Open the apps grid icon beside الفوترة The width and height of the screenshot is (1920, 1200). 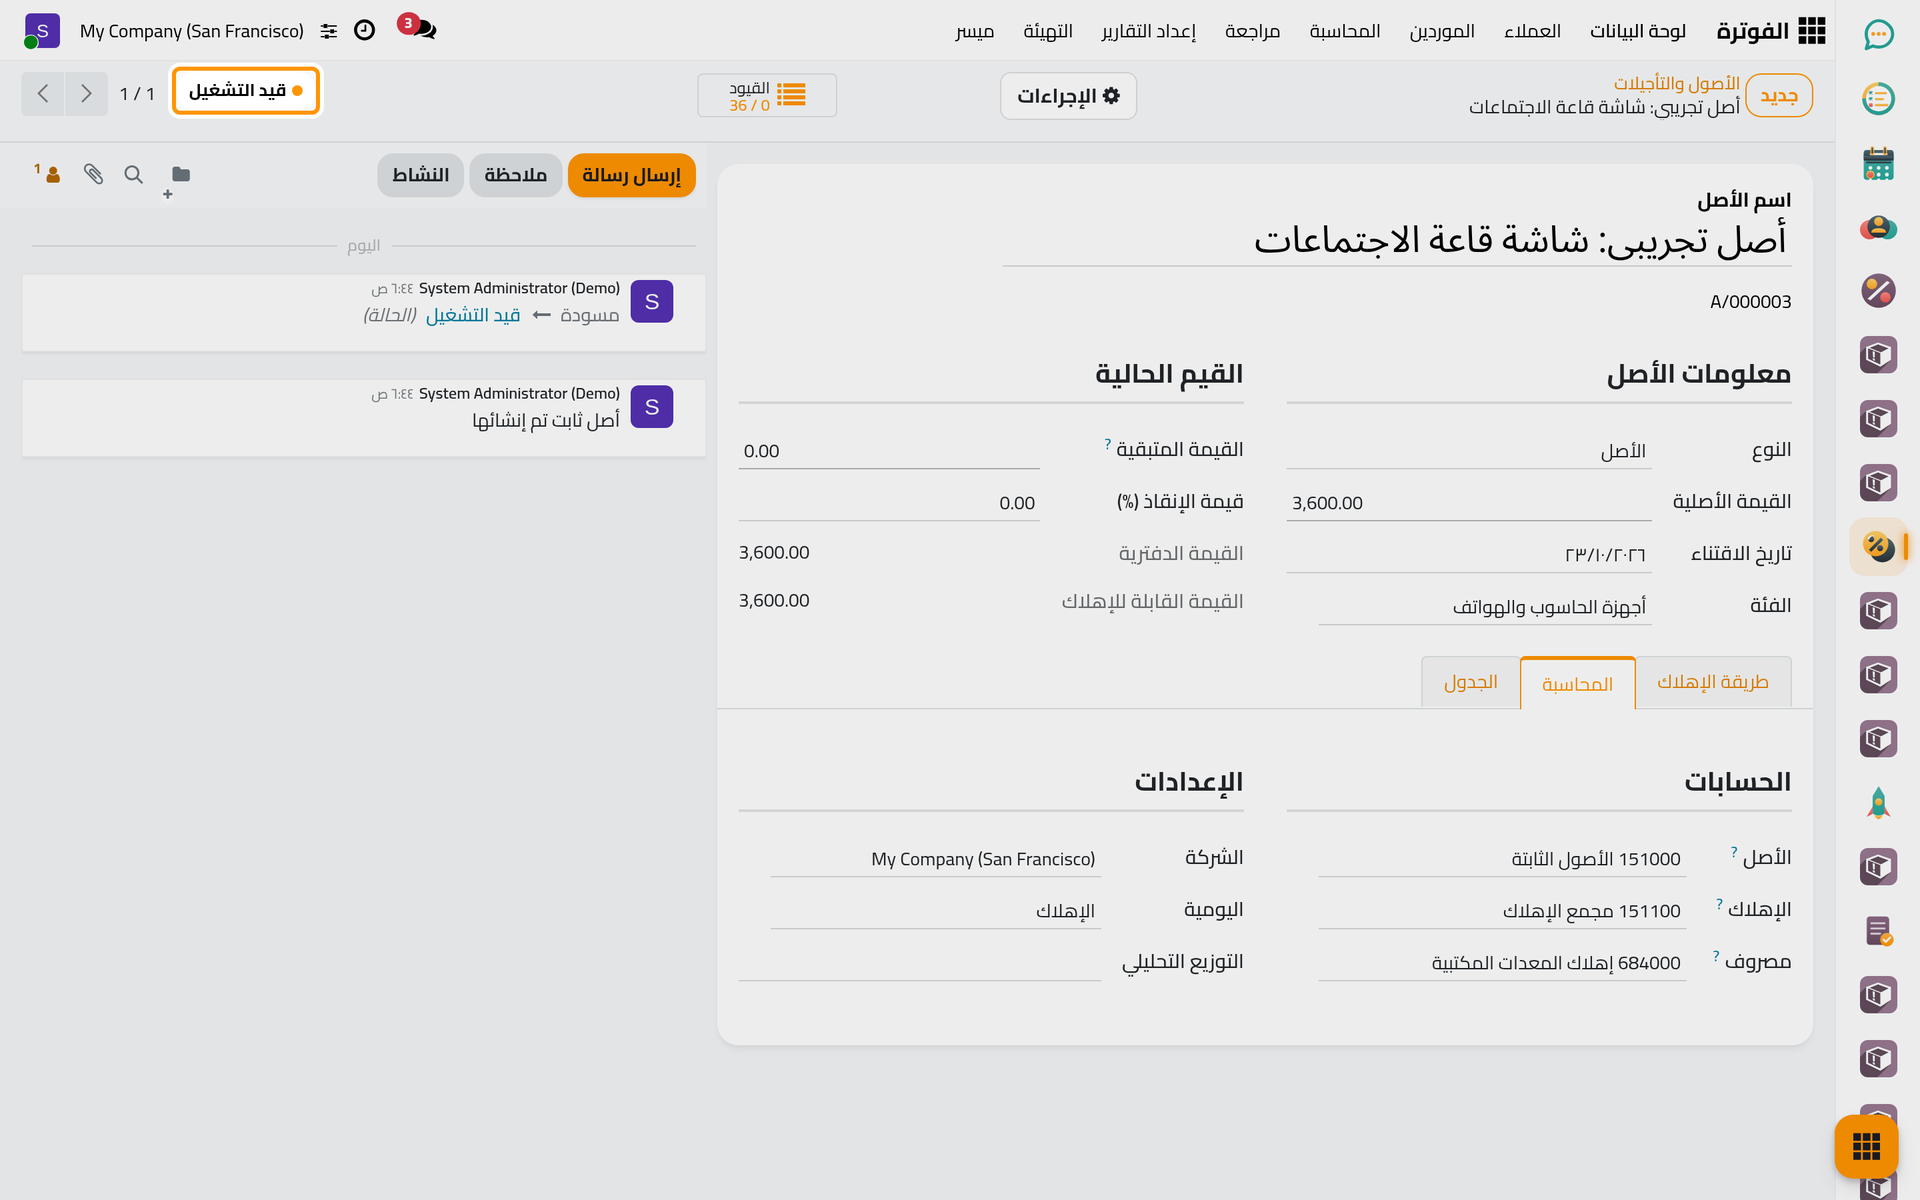click(1811, 31)
